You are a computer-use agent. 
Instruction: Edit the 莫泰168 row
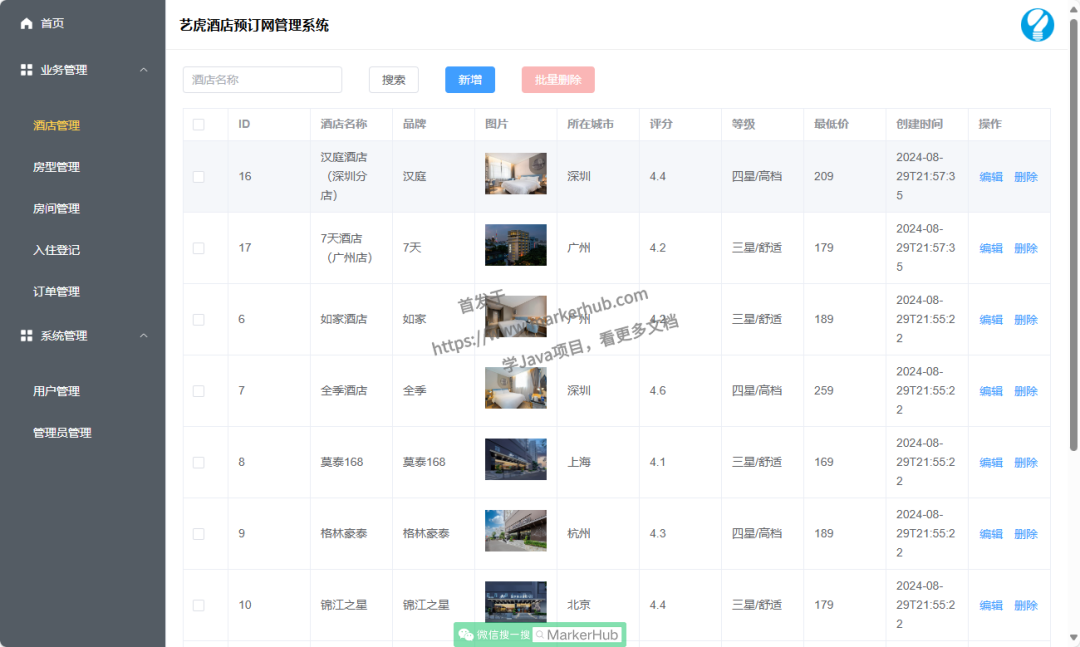pyautogui.click(x=990, y=462)
